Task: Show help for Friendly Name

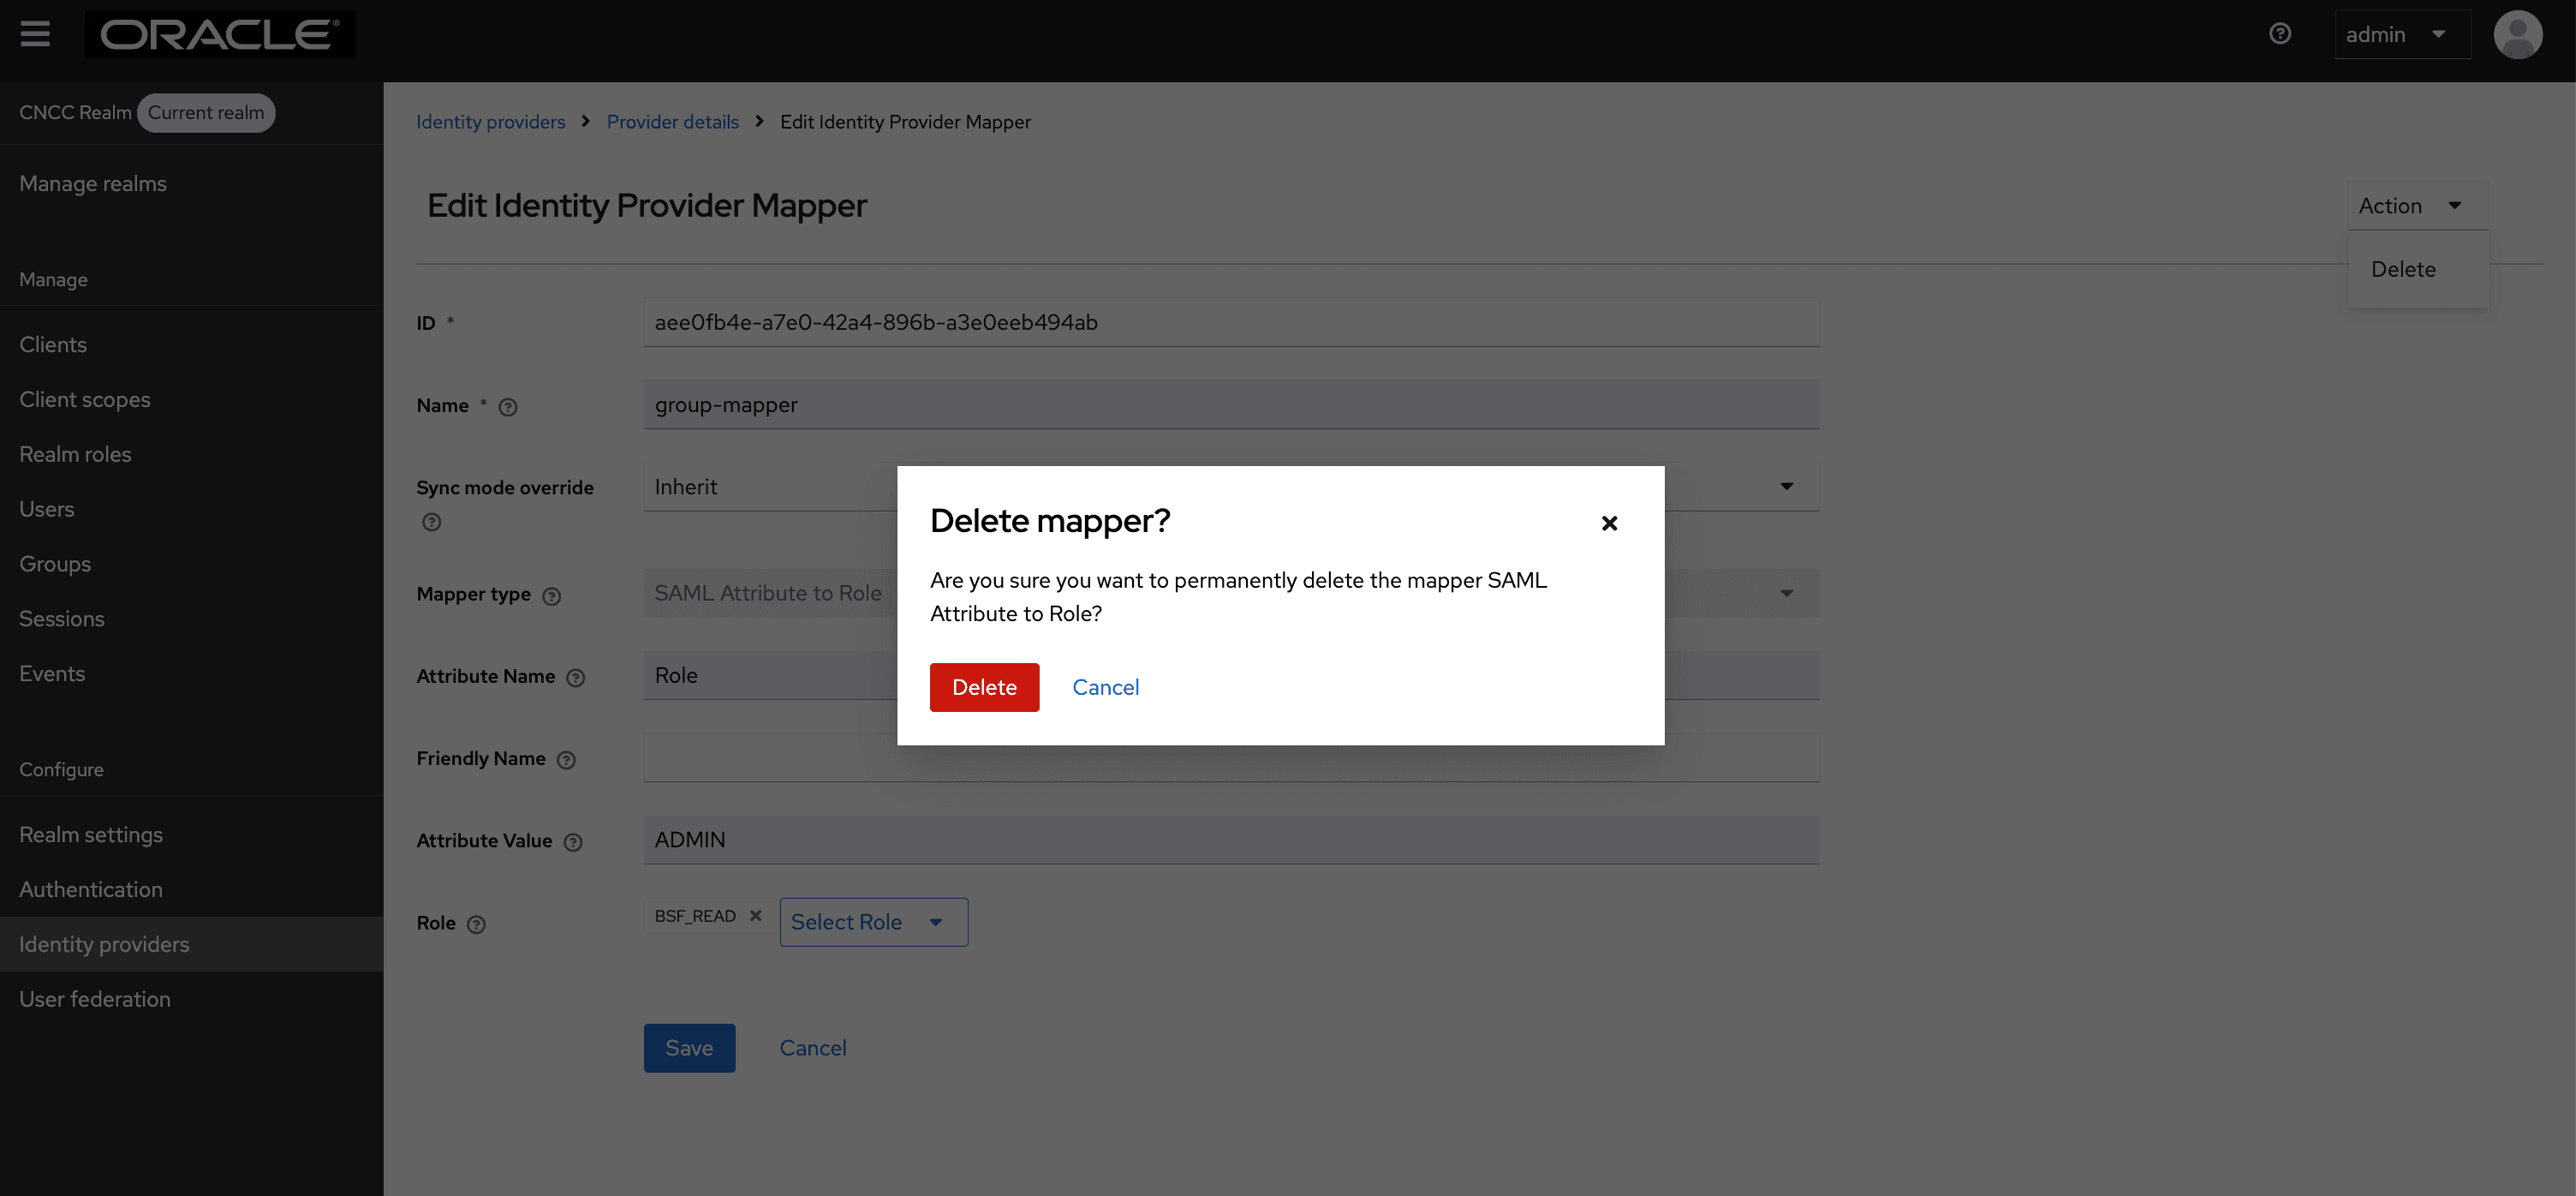Action: point(566,760)
